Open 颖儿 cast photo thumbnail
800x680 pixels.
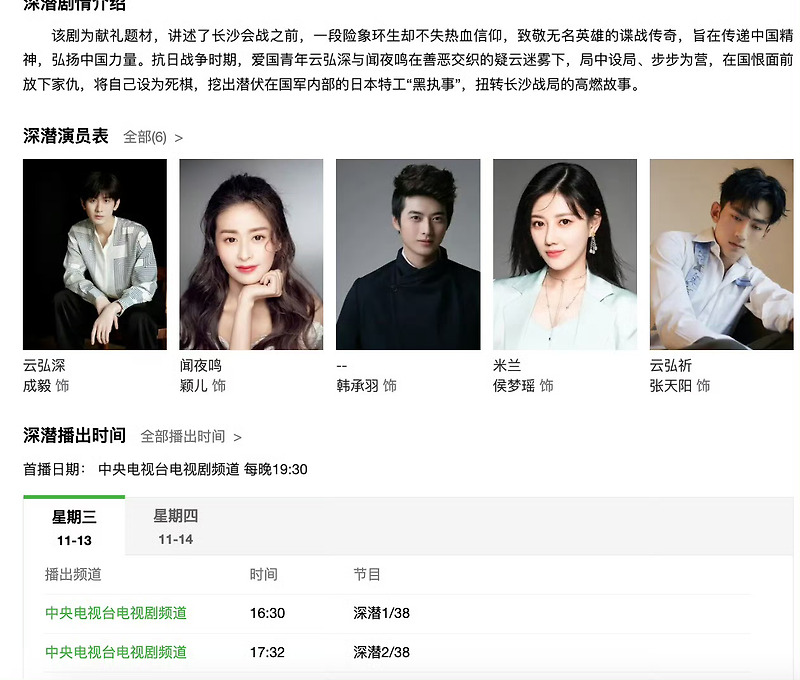coord(251,254)
